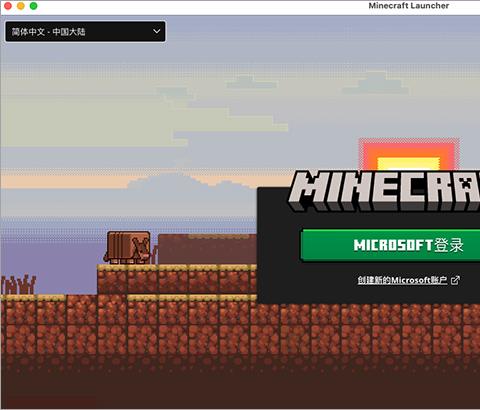This screenshot has width=480, height=410.
Task: Click the grass-topped block under the armadillo
Action: click(x=112, y=279)
